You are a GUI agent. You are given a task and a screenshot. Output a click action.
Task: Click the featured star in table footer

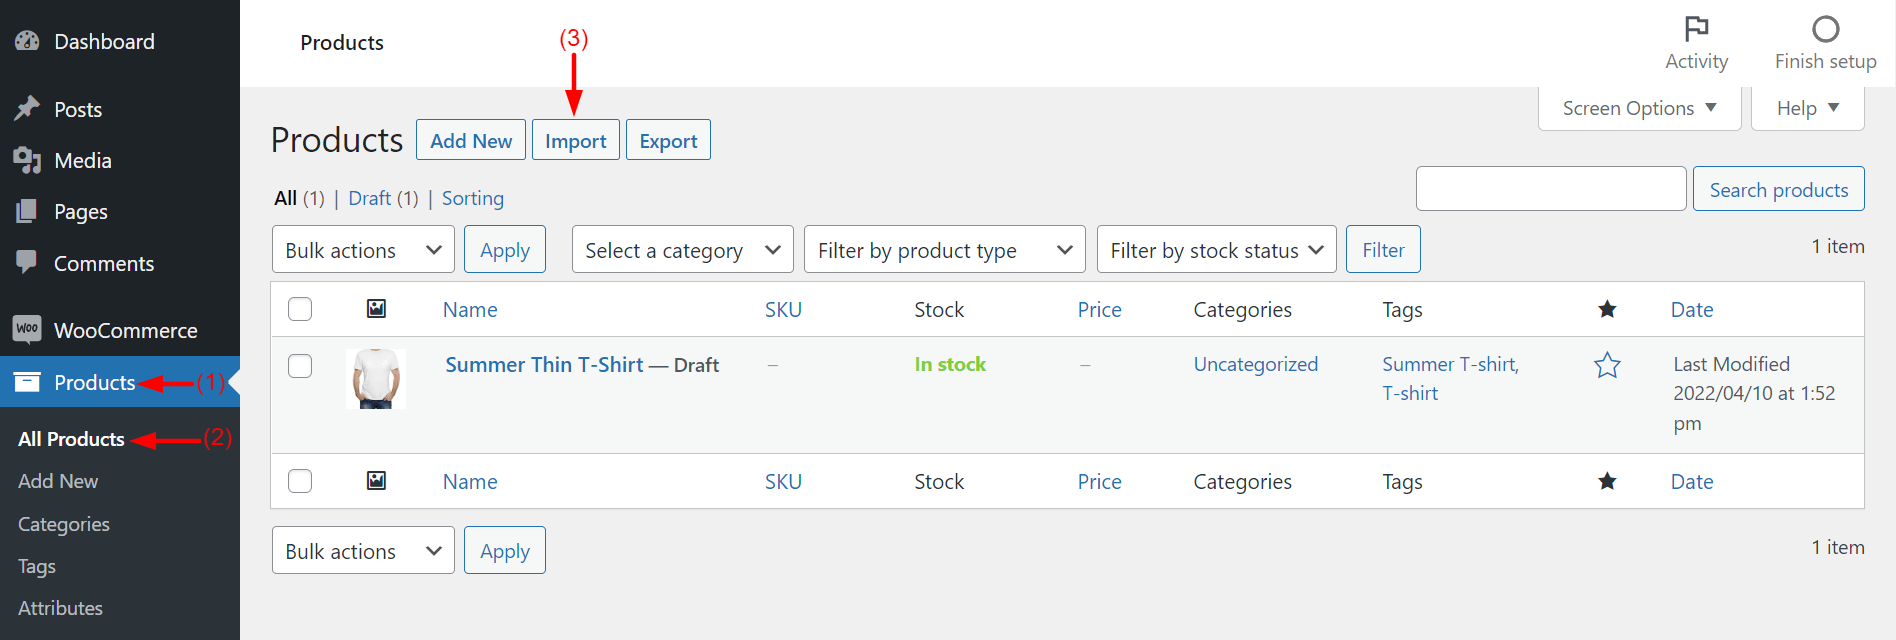tap(1607, 481)
